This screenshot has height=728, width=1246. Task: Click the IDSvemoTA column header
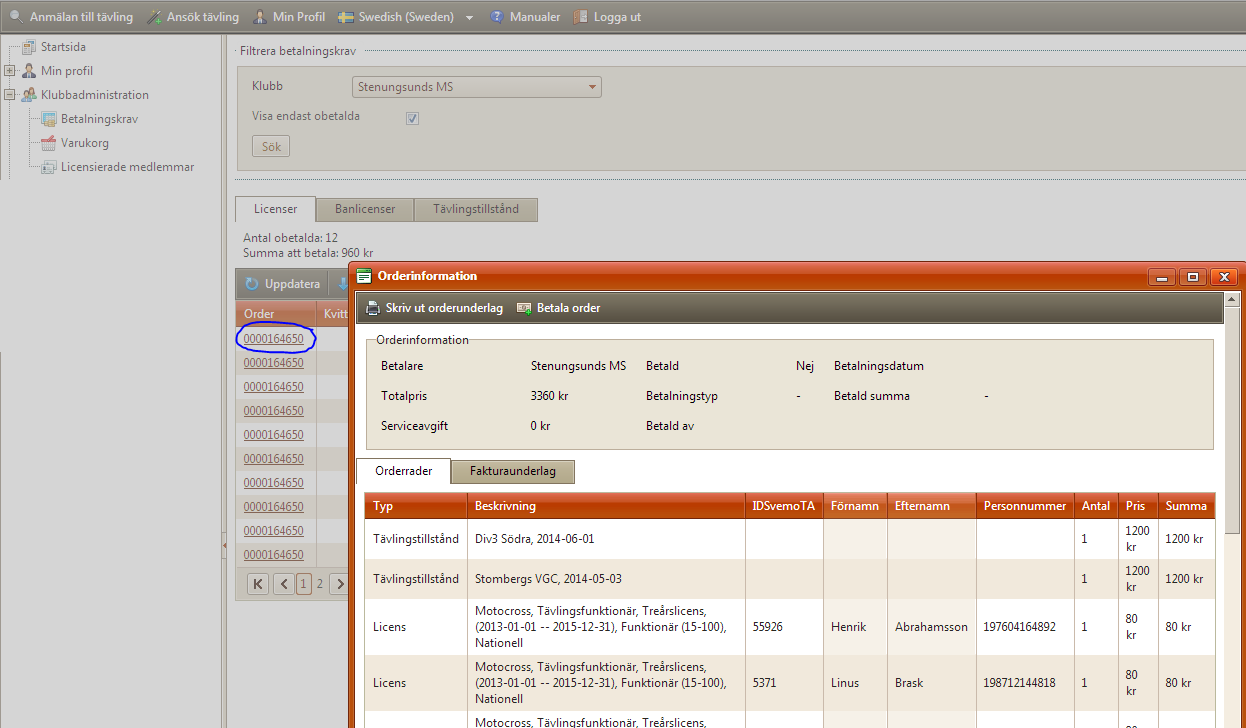click(784, 506)
